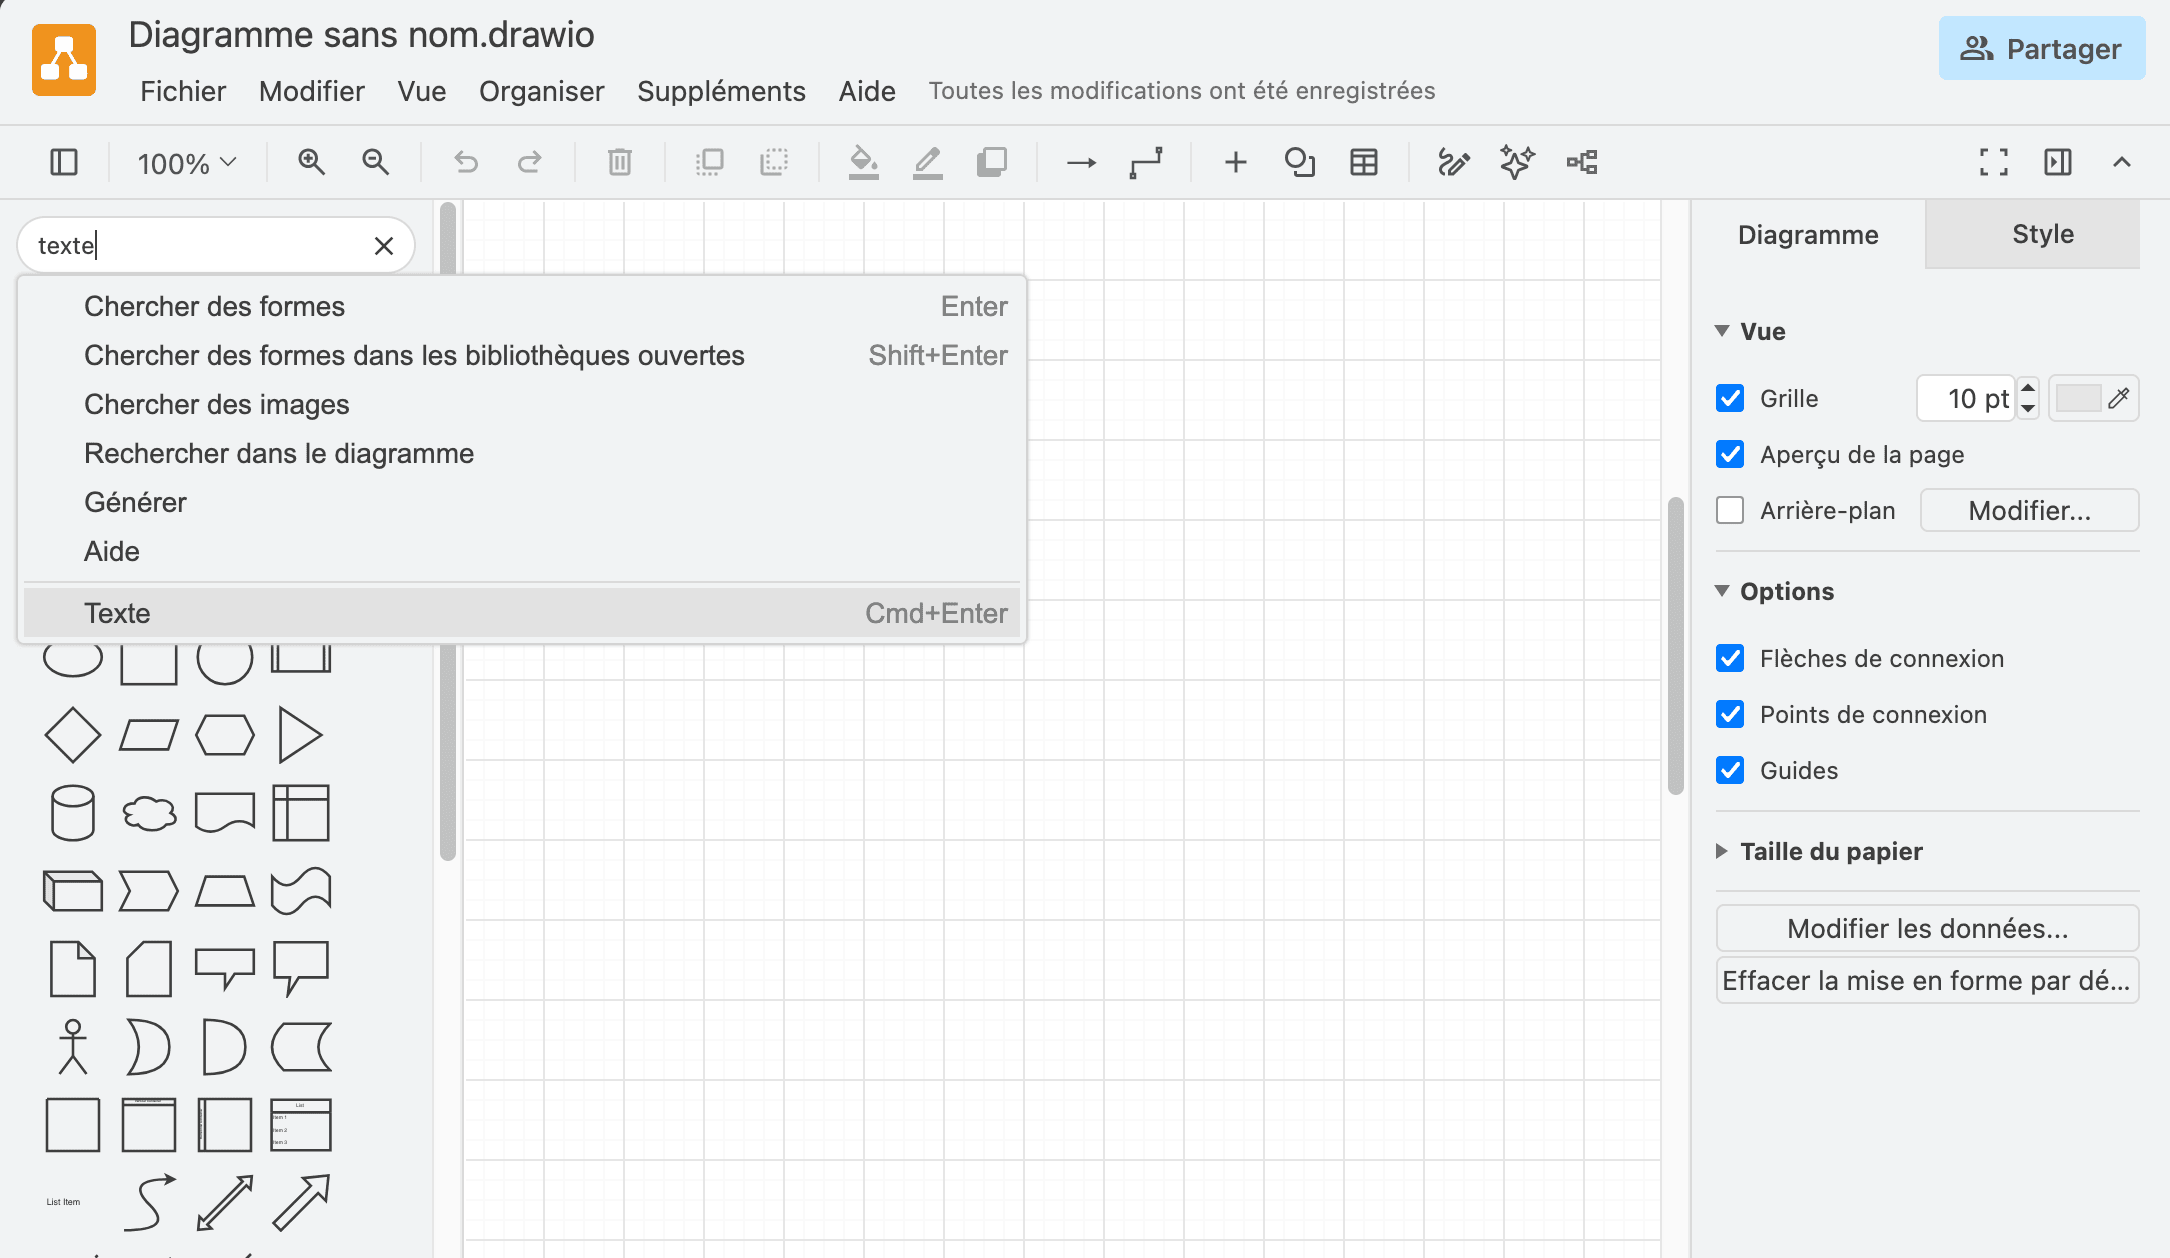Open the 100% zoom dropdown
This screenshot has height=1258, width=2170.
coord(186,163)
